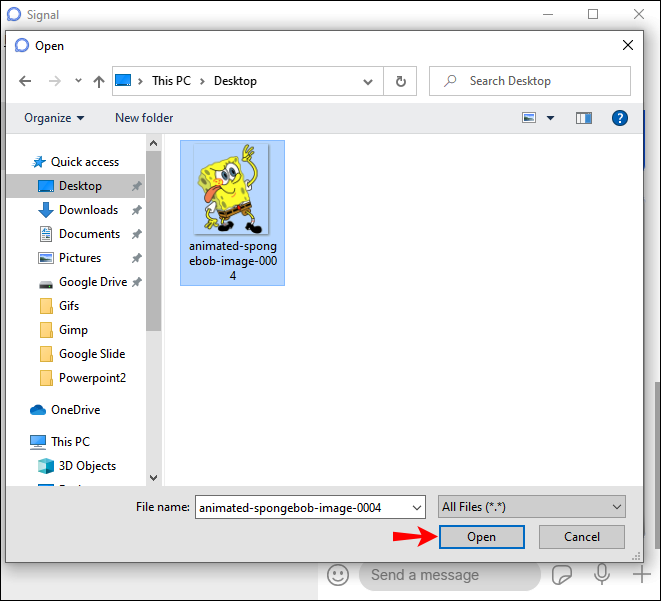The width and height of the screenshot is (661, 601).
Task: Open Downloads in the sidebar
Action: point(78,210)
